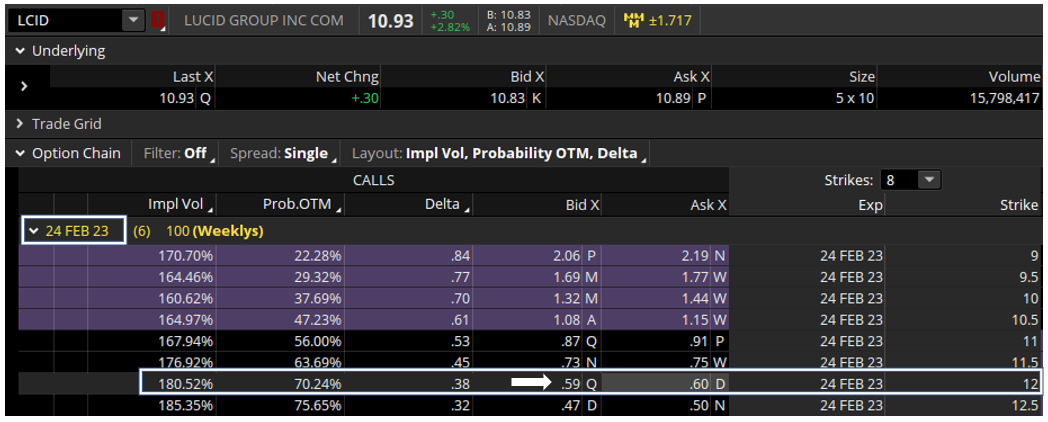This screenshot has width=1048, height=422.
Task: Collapse the Underlying section
Action: click(x=21, y=51)
